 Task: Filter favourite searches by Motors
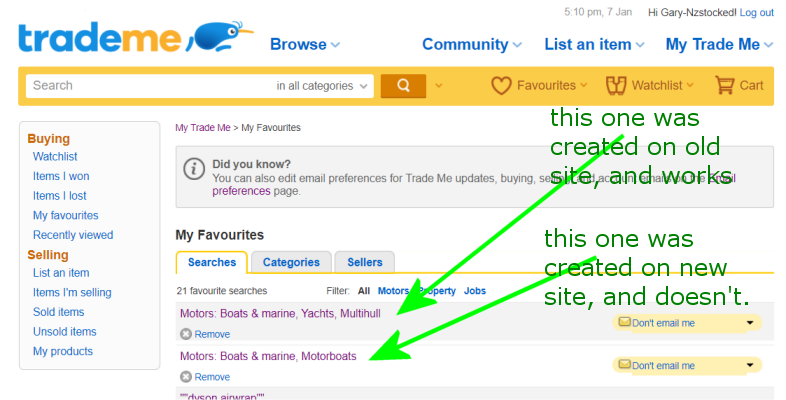tap(393, 291)
